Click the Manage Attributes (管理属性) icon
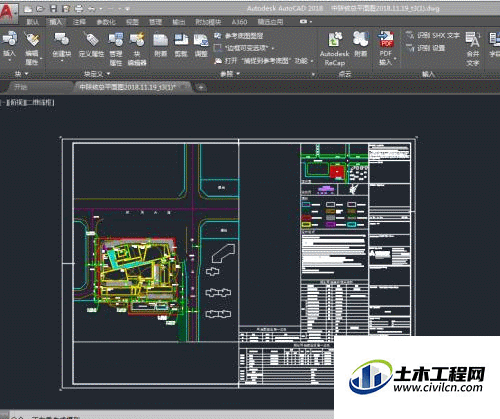The width and height of the screenshot is (500, 419). tap(116, 39)
